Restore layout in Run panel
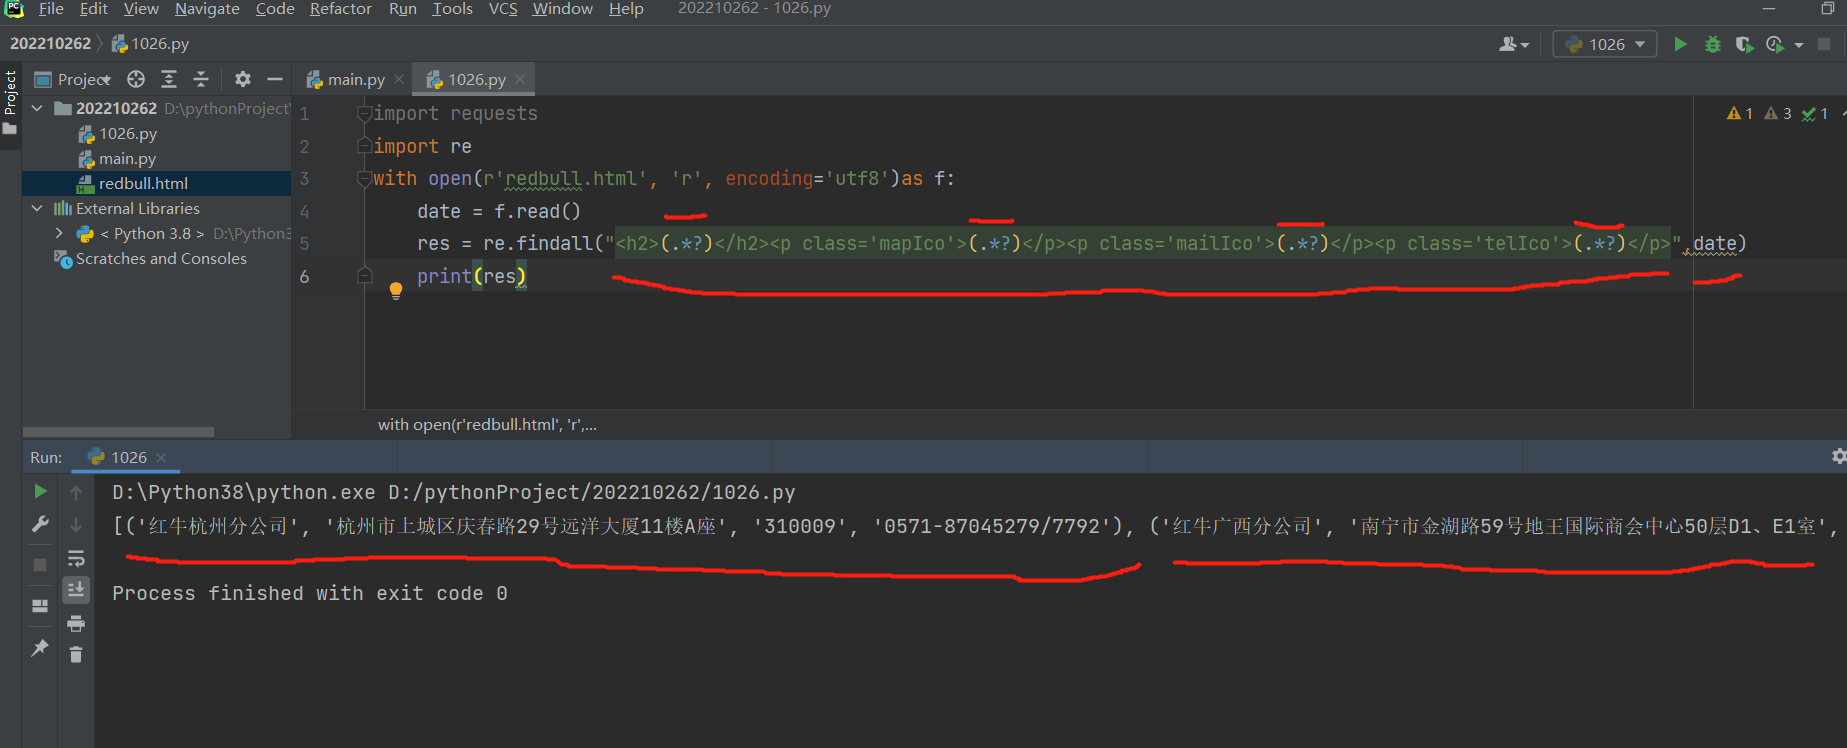This screenshot has width=1847, height=748. [x=40, y=606]
